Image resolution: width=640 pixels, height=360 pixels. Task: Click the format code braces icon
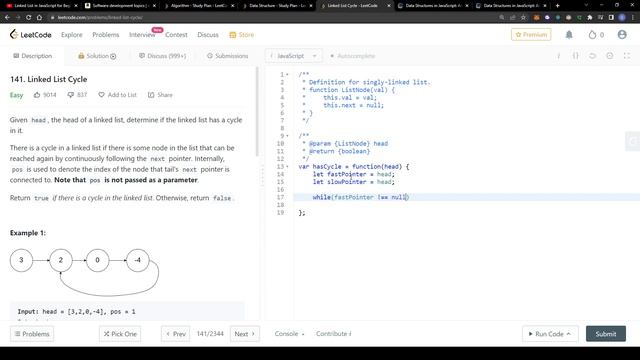pos(576,56)
